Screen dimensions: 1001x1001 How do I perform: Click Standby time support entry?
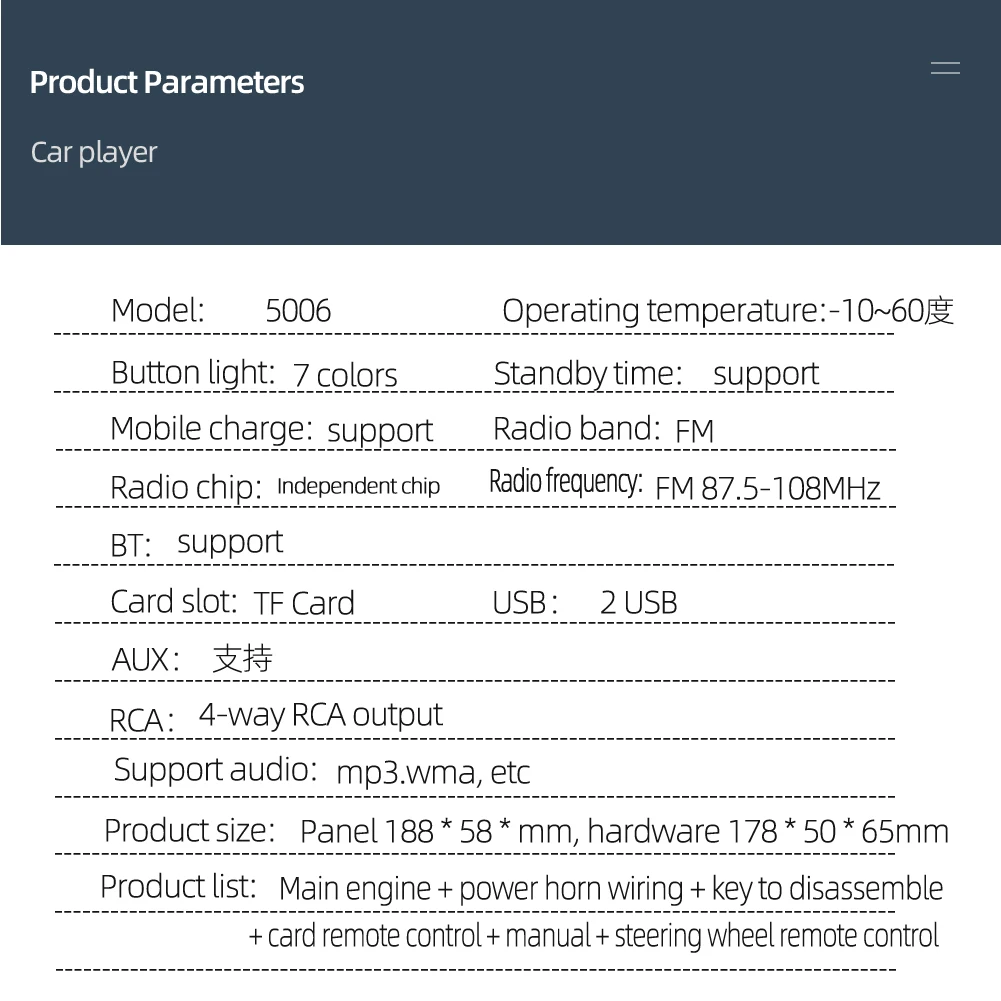pos(656,373)
